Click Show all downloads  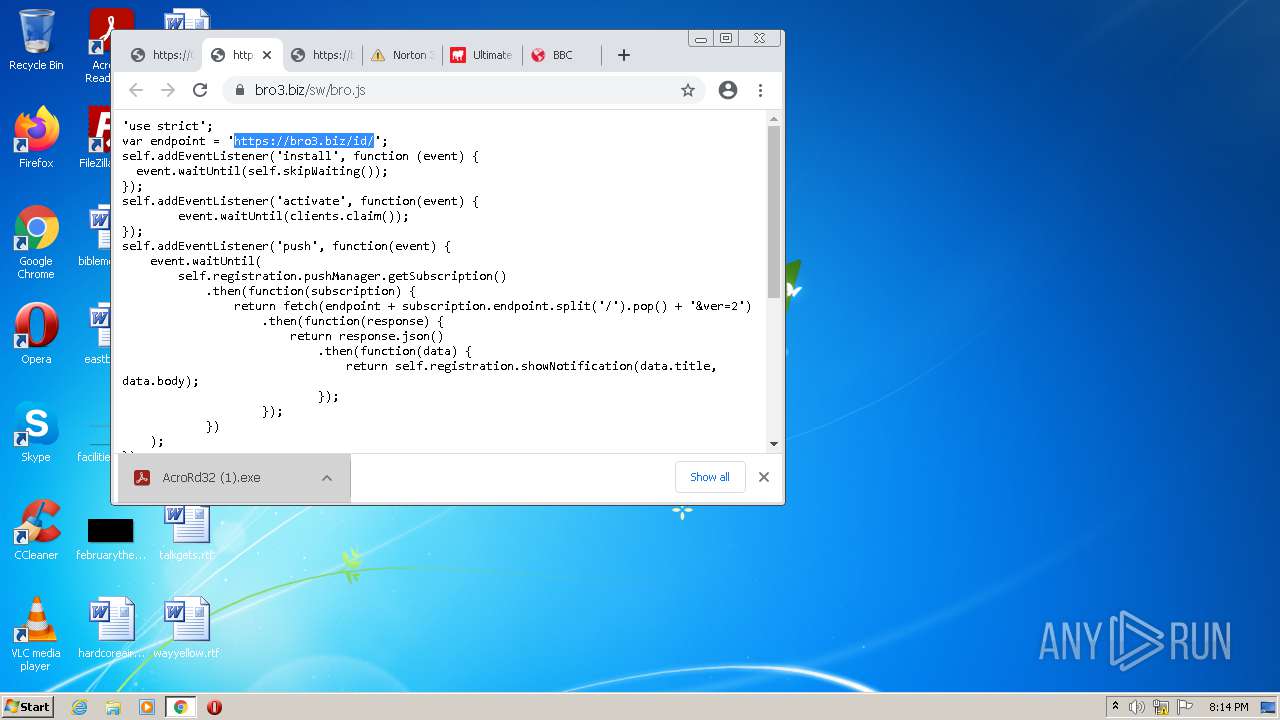[710, 477]
